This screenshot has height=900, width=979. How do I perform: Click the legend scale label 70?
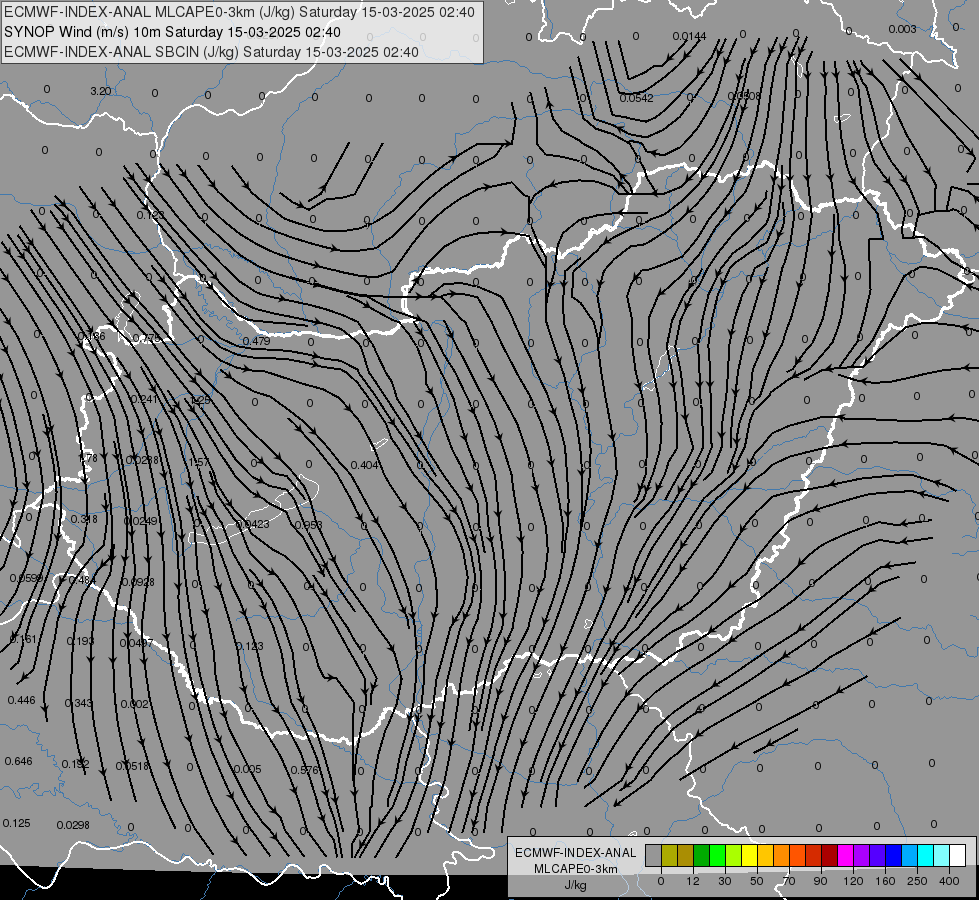click(x=789, y=881)
